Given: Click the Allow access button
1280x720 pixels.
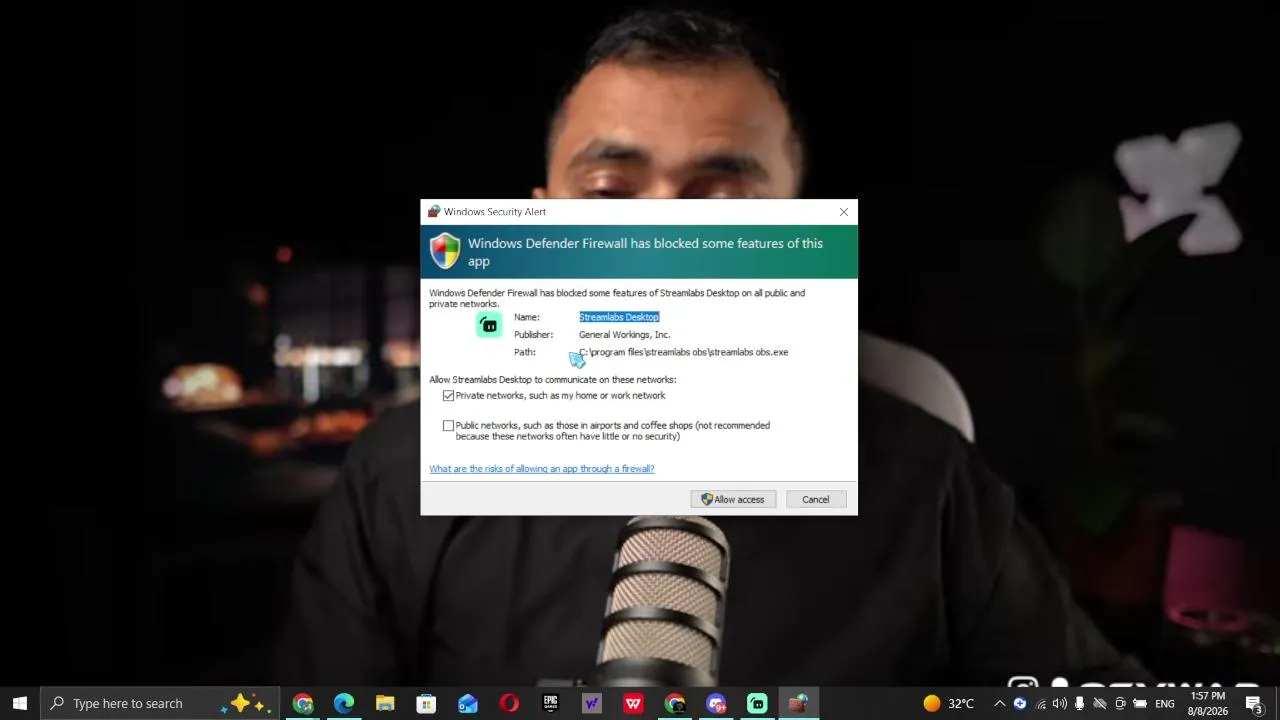Looking at the screenshot, I should [733, 499].
